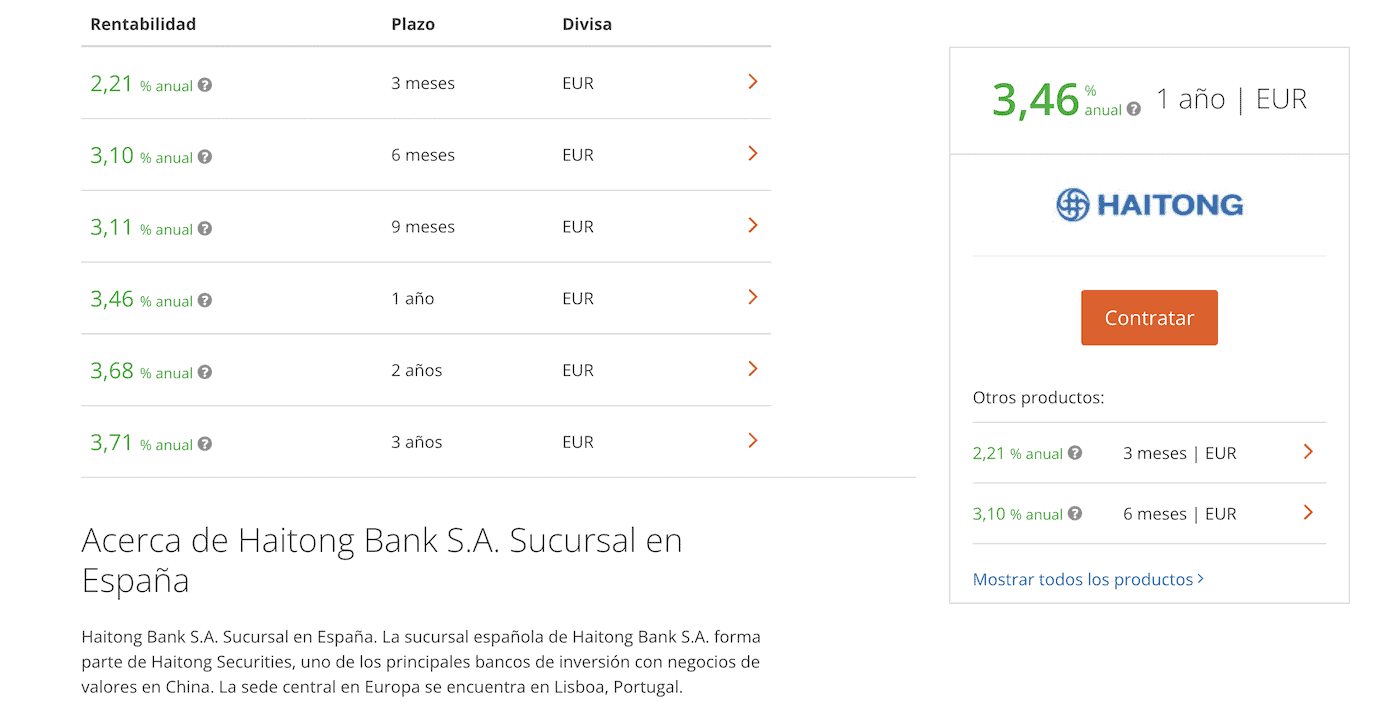Click help icon beside 2,21 % anual in table
The height and width of the screenshot is (710, 1400).
coord(205,85)
